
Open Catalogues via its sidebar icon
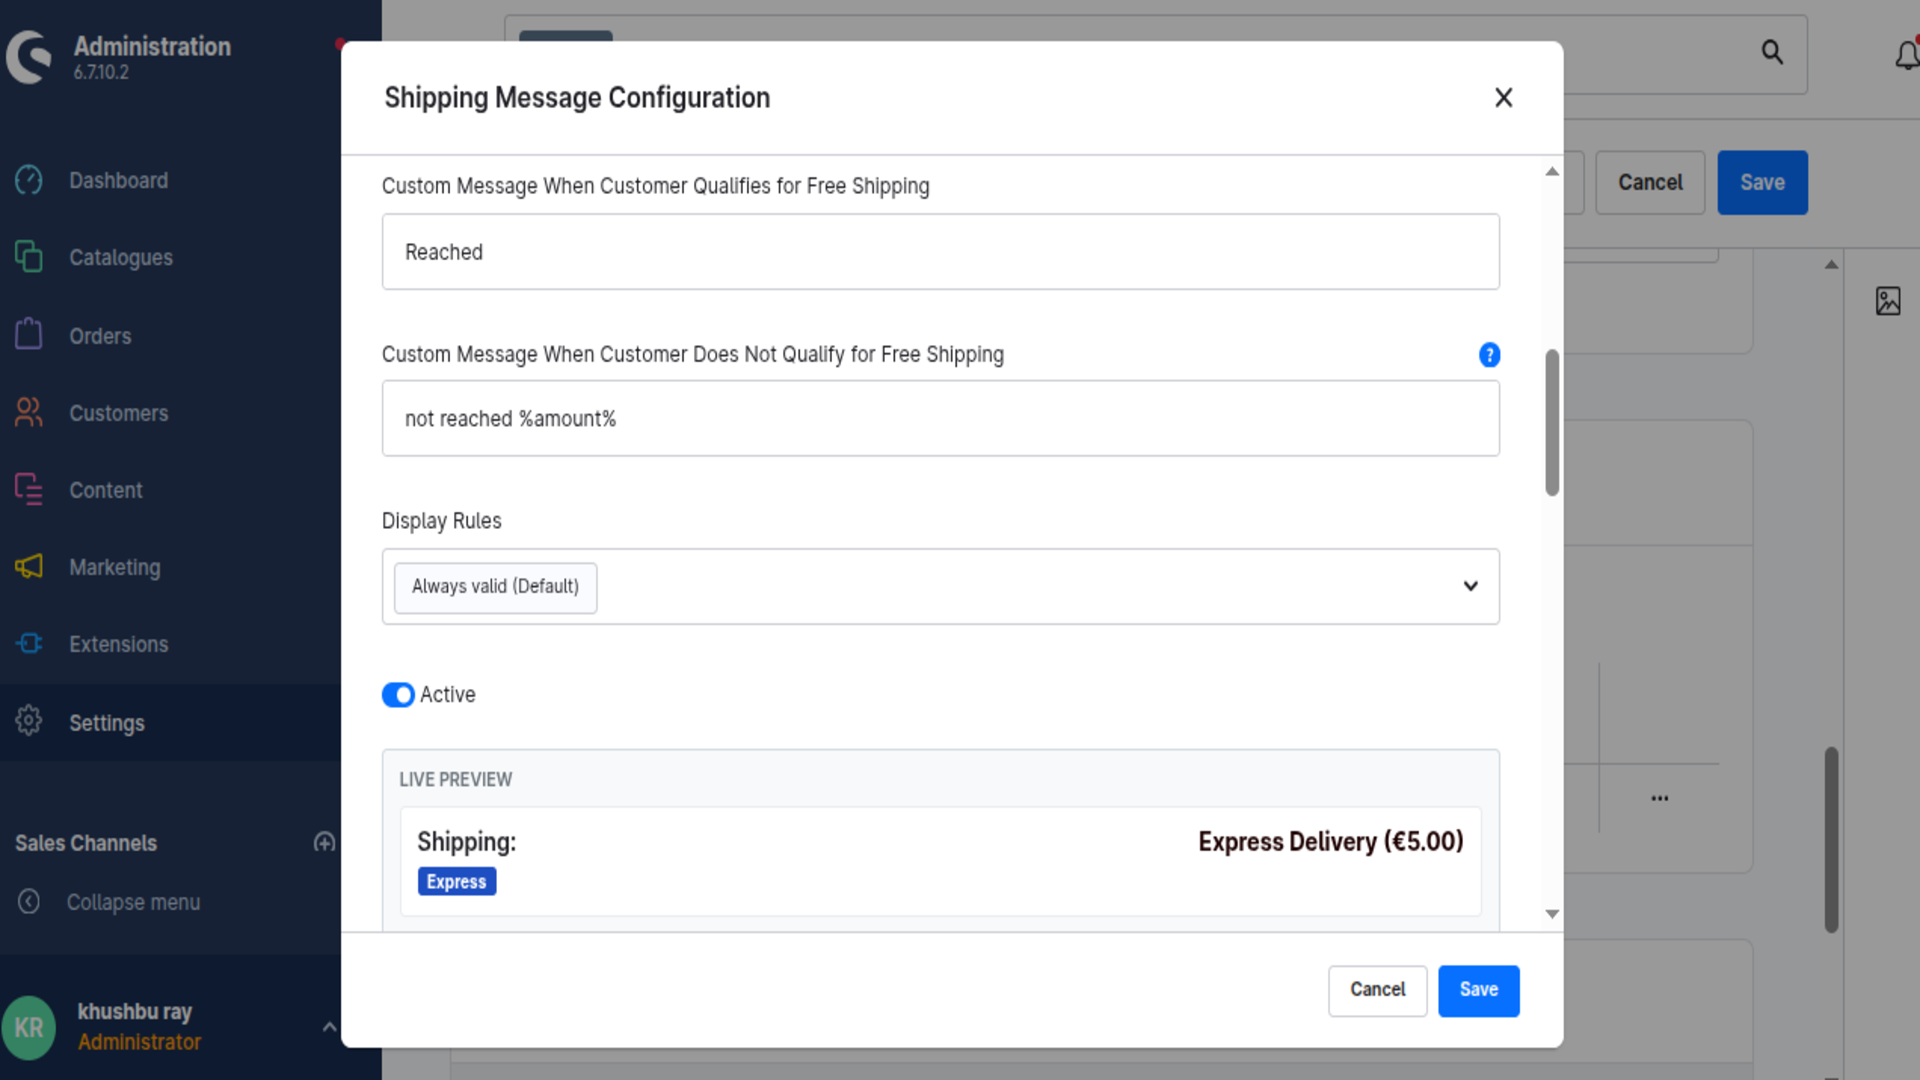[x=29, y=257]
